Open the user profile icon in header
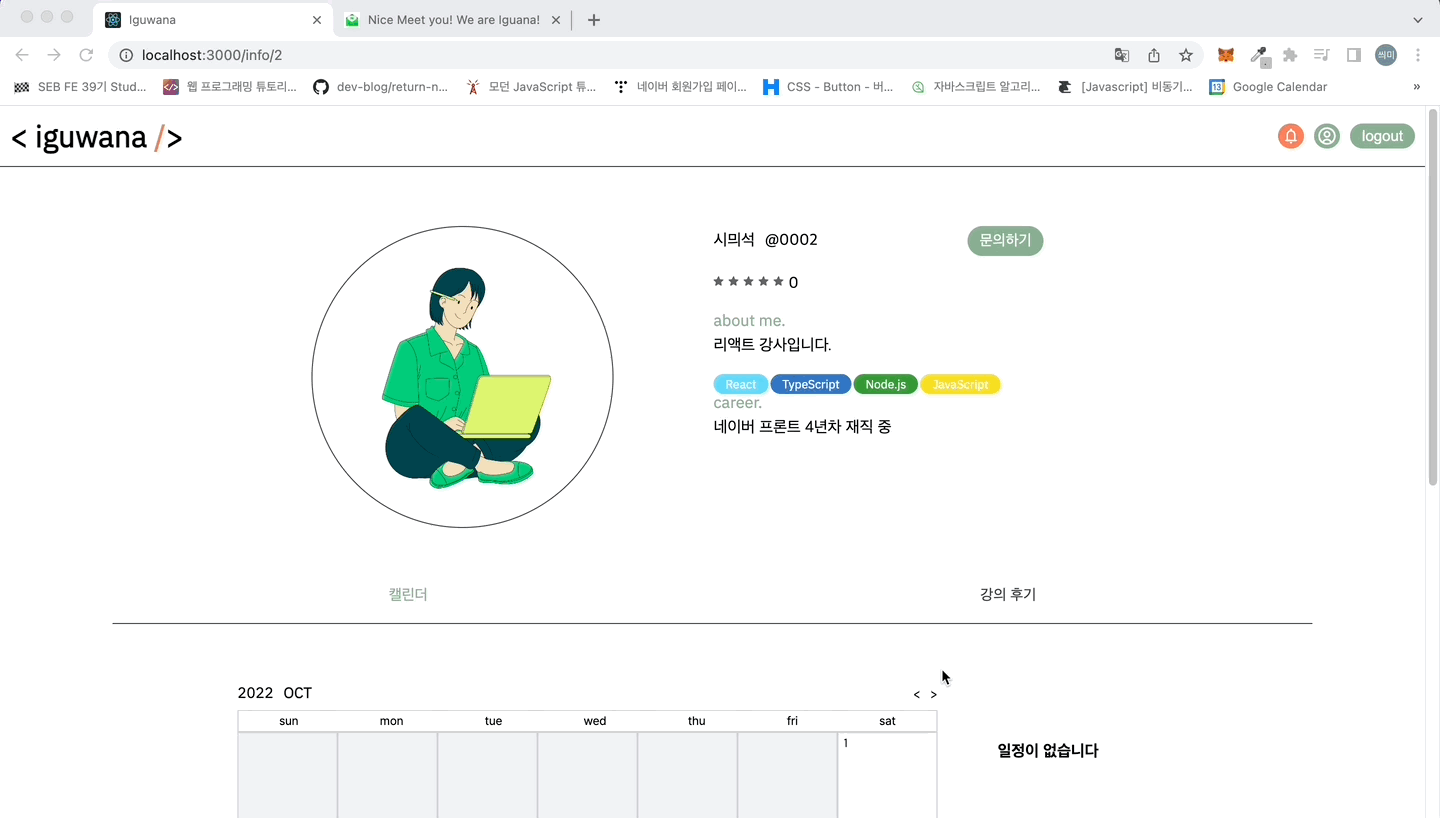1440x818 pixels. click(x=1327, y=136)
